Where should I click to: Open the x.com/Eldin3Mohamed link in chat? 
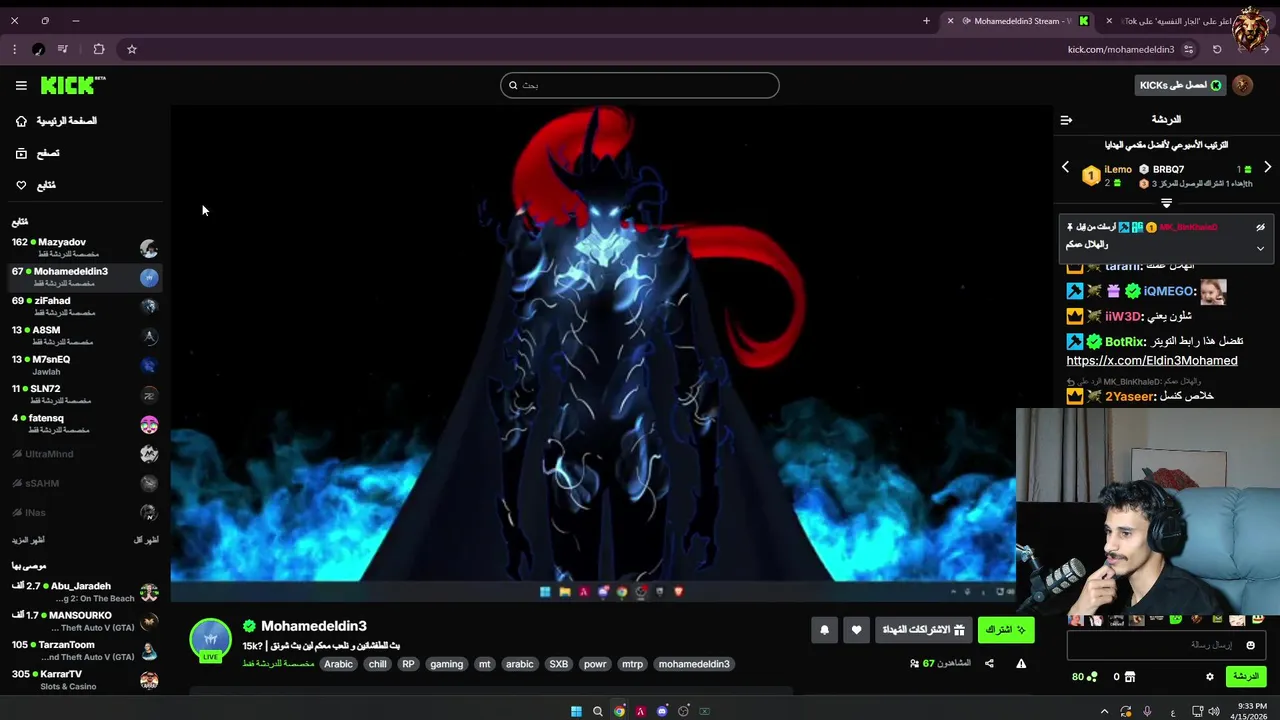click(x=1152, y=361)
